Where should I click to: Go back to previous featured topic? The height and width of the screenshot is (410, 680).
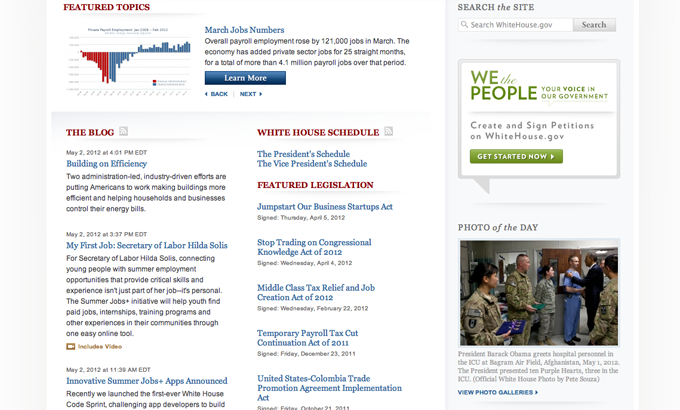pyautogui.click(x=217, y=94)
